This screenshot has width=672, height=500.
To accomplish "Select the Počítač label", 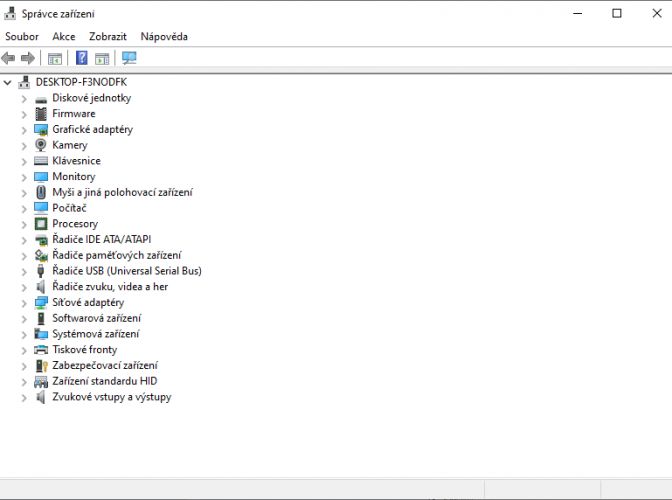I will click(69, 208).
